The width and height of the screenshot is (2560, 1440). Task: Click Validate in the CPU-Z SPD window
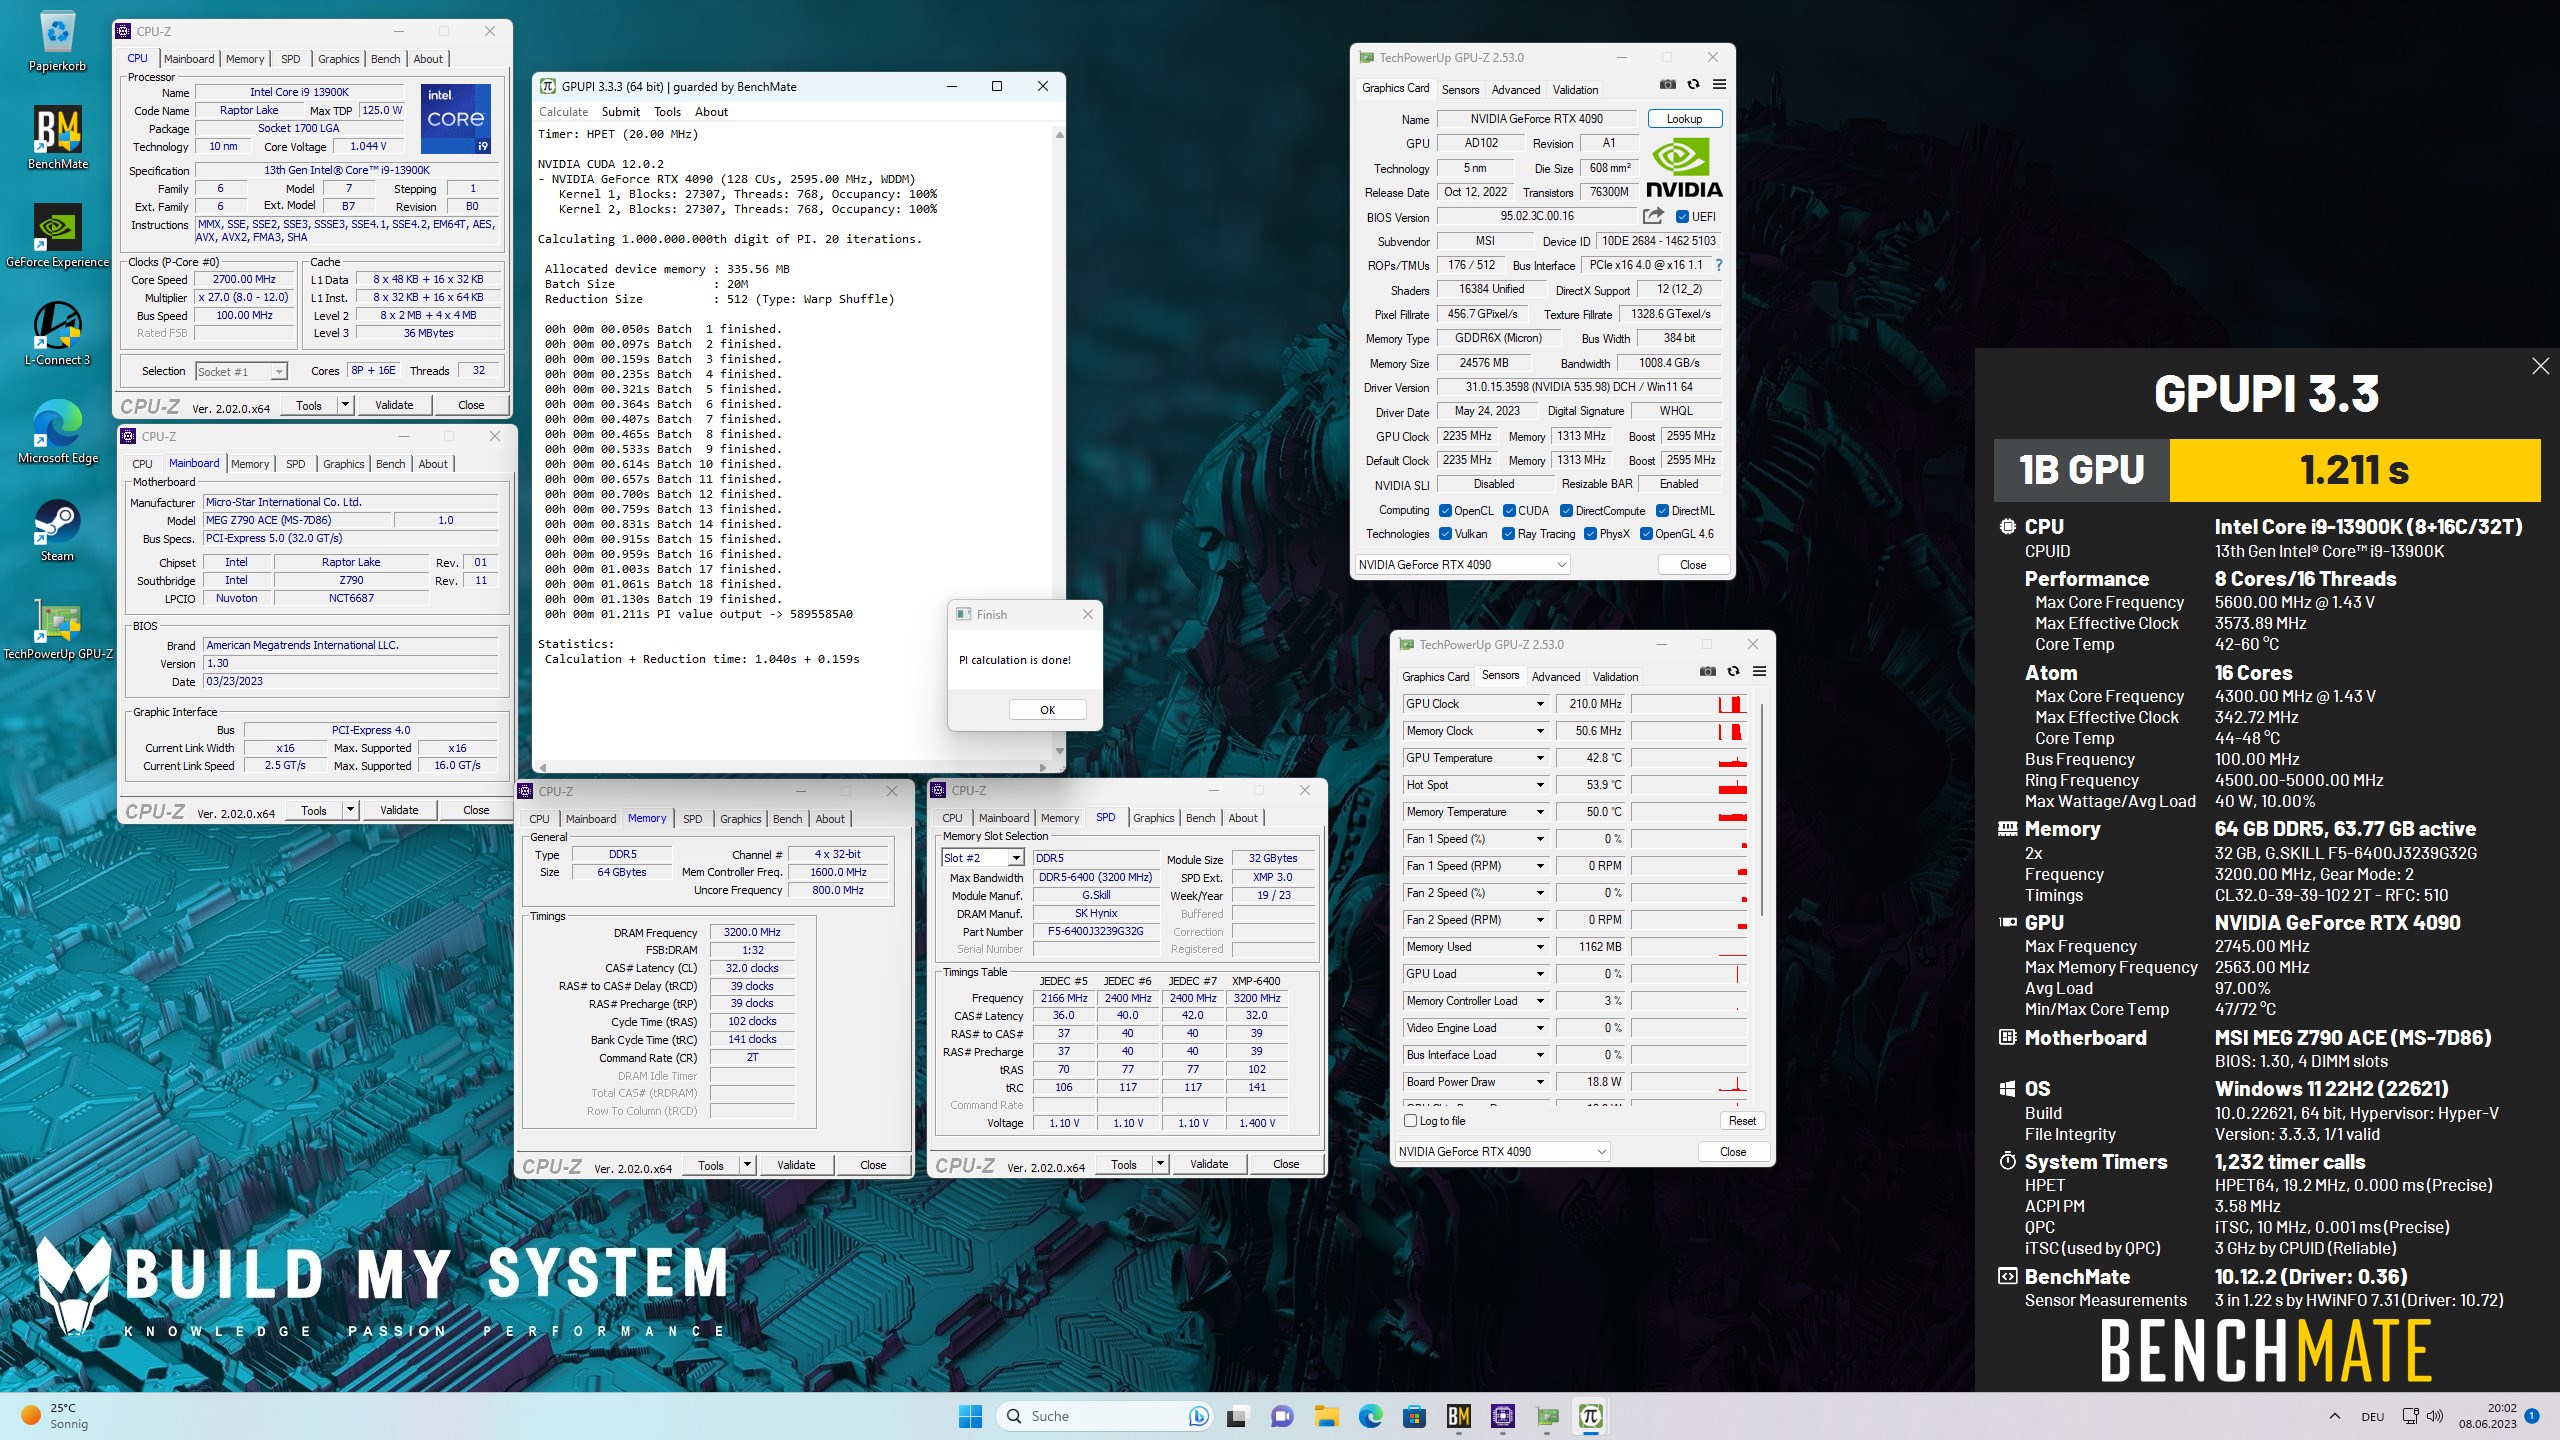pyautogui.click(x=1208, y=1165)
